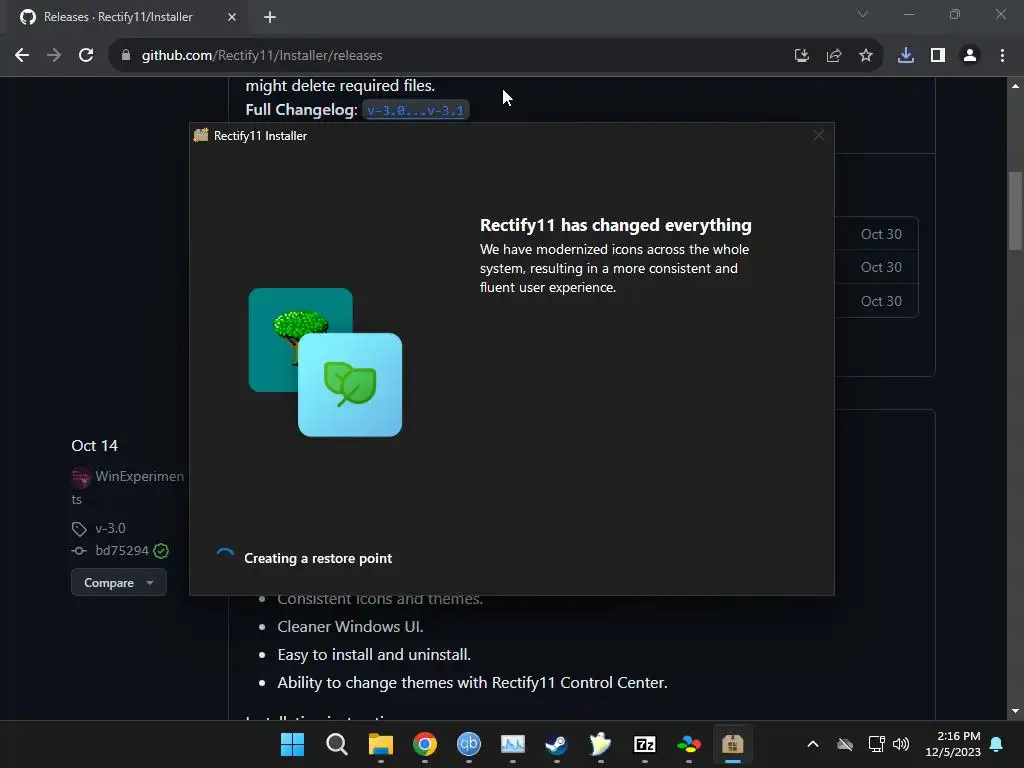
Task: Click the scrollbar up arrow
Action: click(x=1015, y=86)
